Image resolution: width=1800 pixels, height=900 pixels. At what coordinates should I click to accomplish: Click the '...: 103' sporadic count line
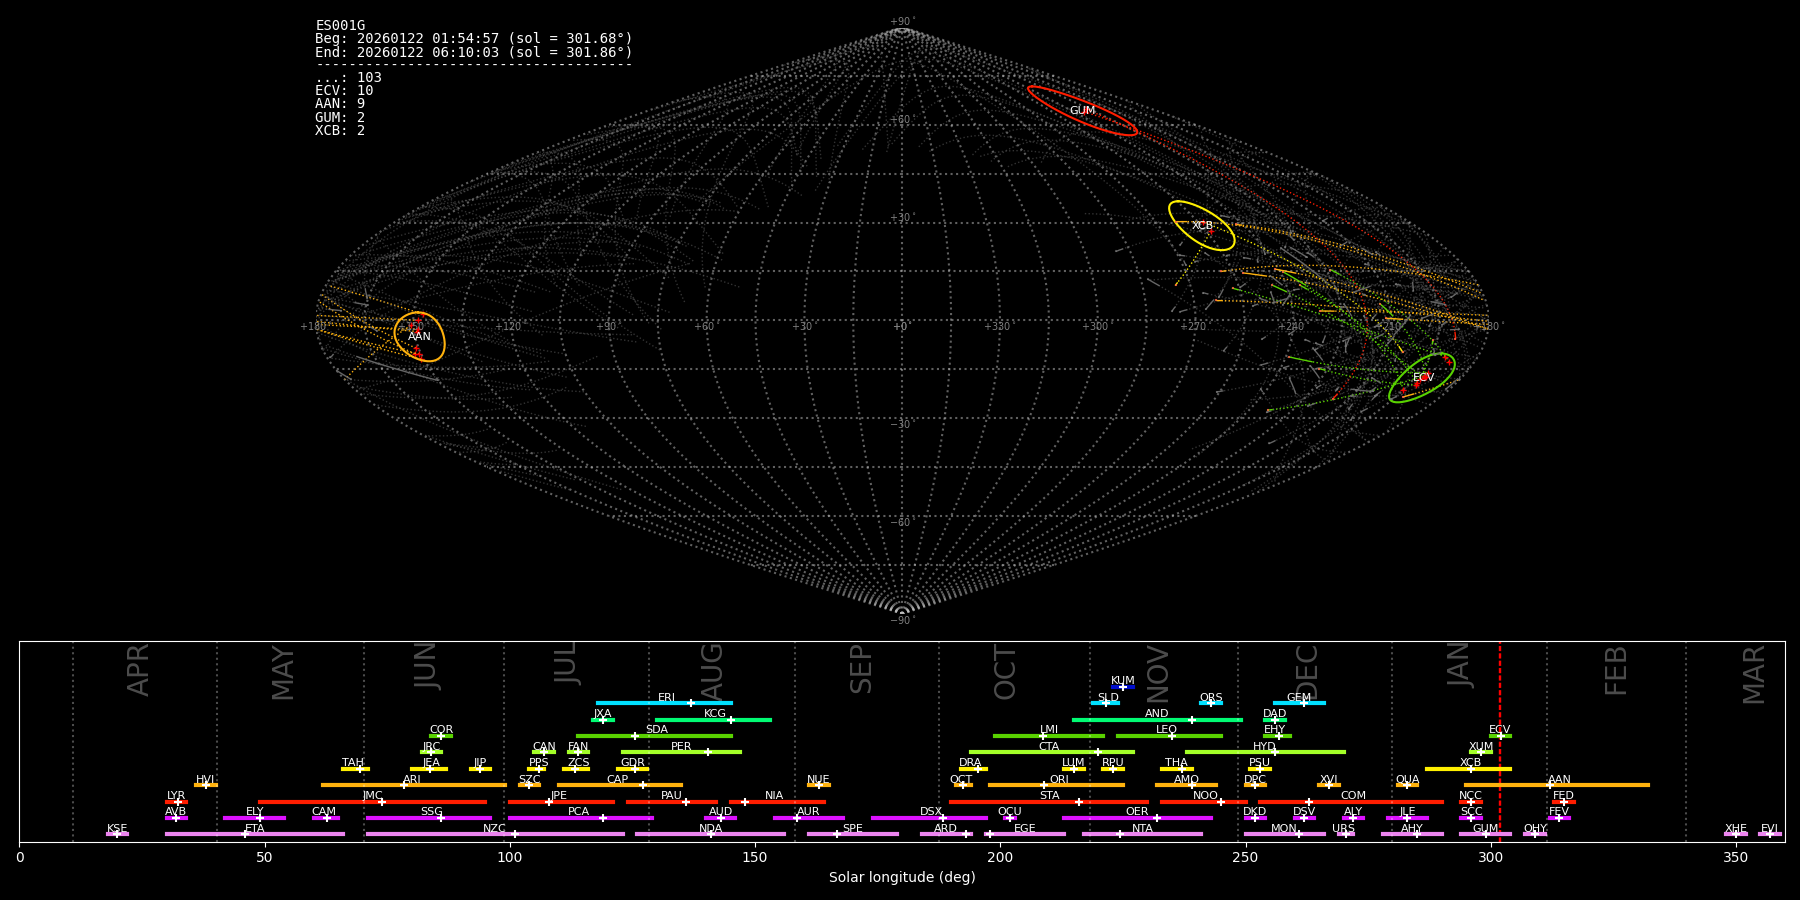[x=348, y=78]
